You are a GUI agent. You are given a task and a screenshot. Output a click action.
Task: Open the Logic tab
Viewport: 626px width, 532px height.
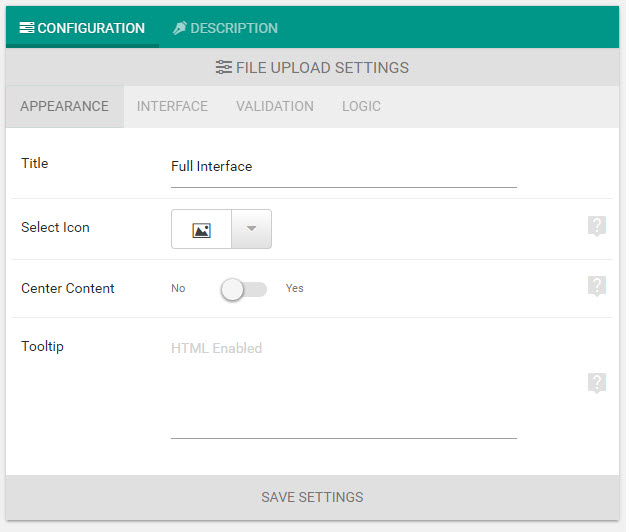[x=361, y=106]
